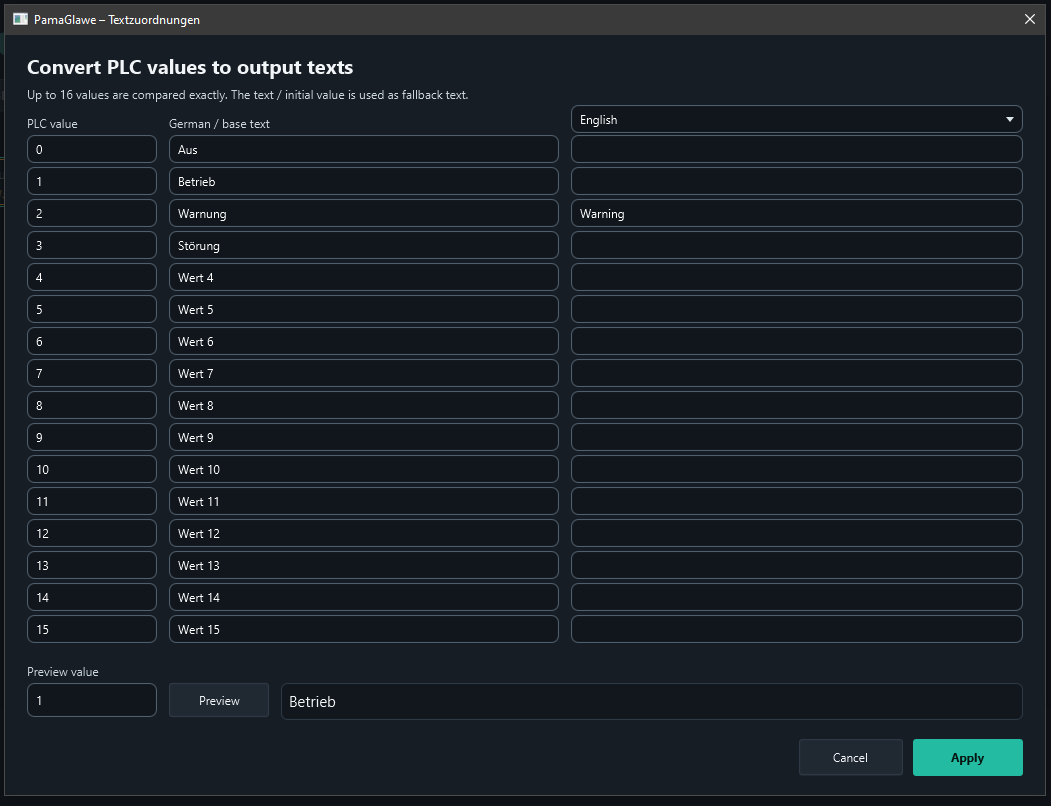Click the empty English field beside 'Wert 12'
Viewport: 1051px width, 806px height.
796,533
